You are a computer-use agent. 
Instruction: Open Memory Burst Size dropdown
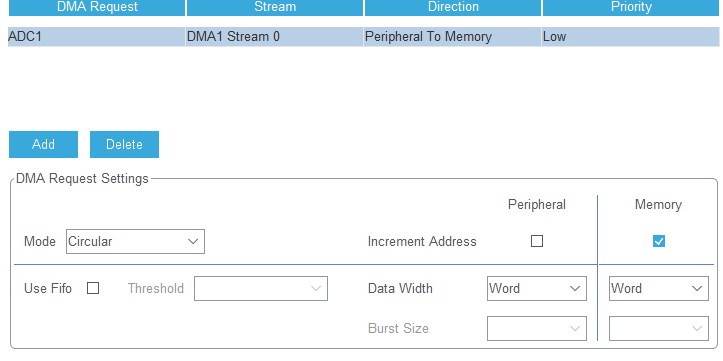(658, 328)
